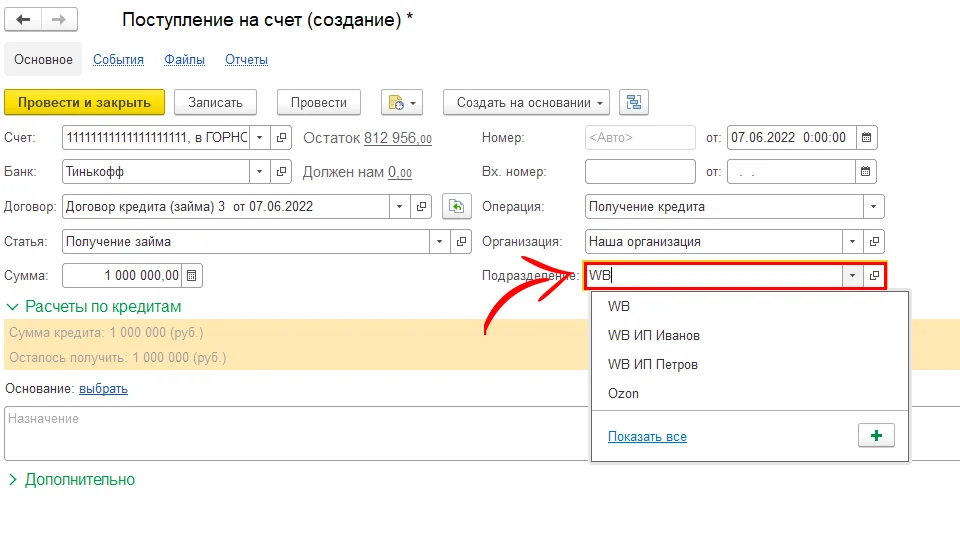Click green plus button to add subdivision

pos(876,436)
